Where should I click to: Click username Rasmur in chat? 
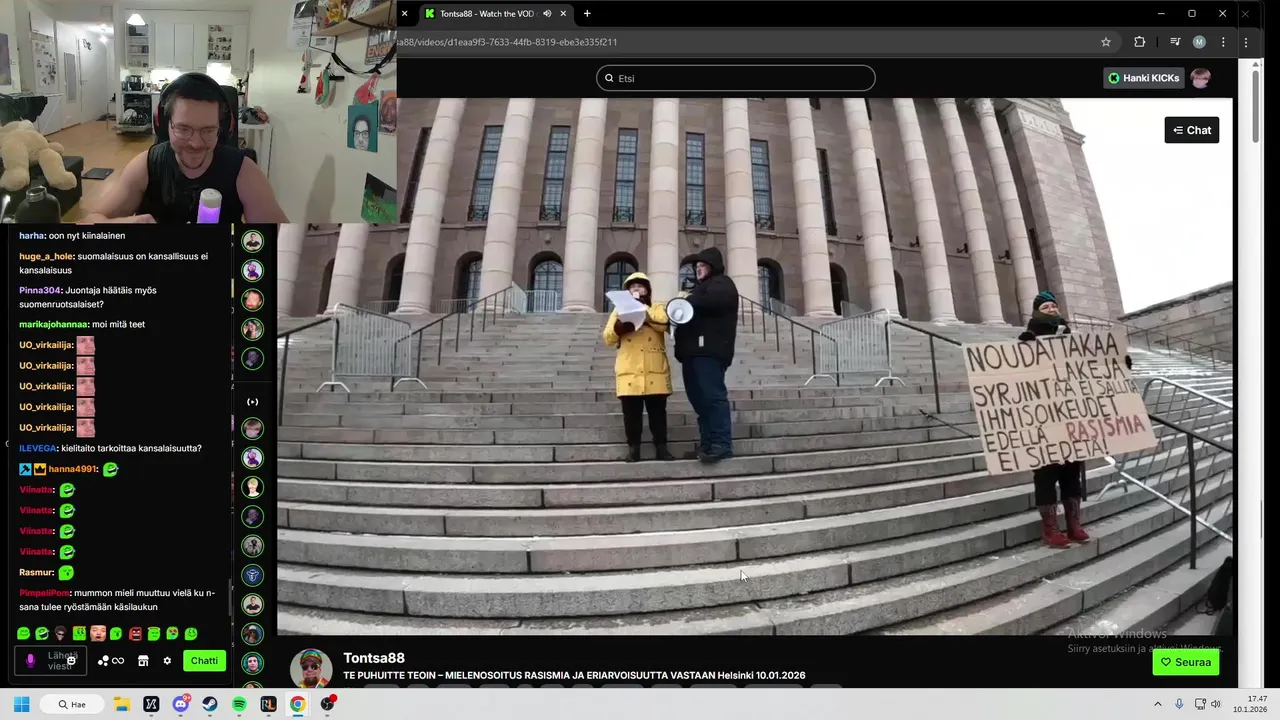(x=35, y=573)
